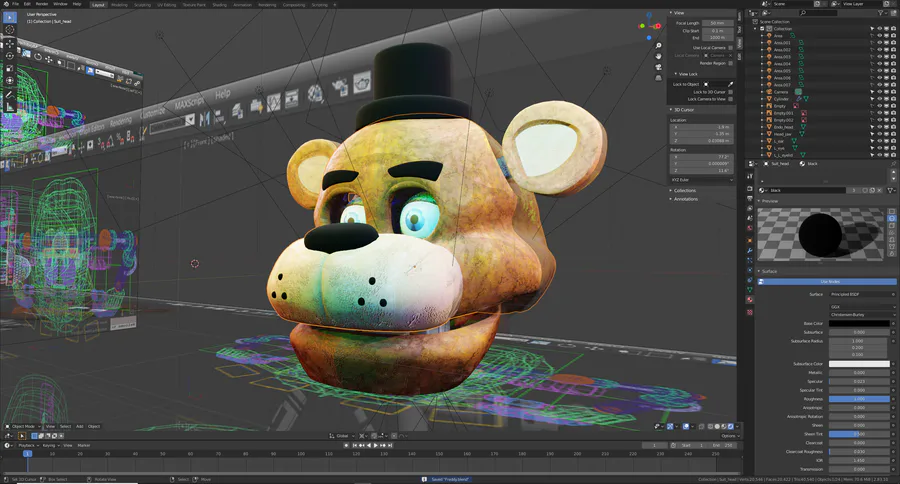Select the Transform tool in the toolbar

pyautogui.click(x=10, y=81)
